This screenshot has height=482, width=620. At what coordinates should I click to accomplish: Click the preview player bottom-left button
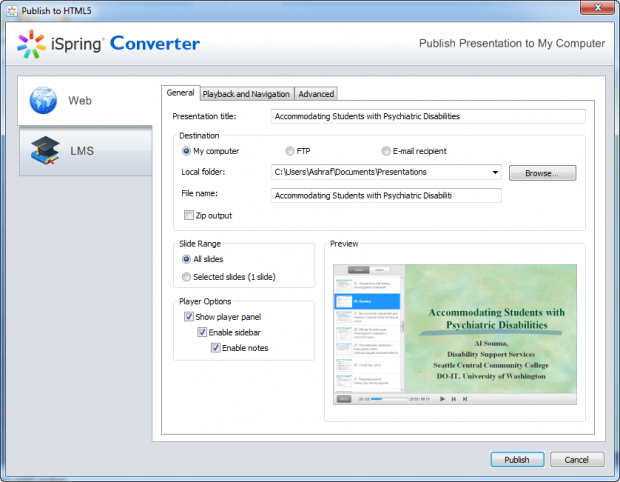coord(344,399)
